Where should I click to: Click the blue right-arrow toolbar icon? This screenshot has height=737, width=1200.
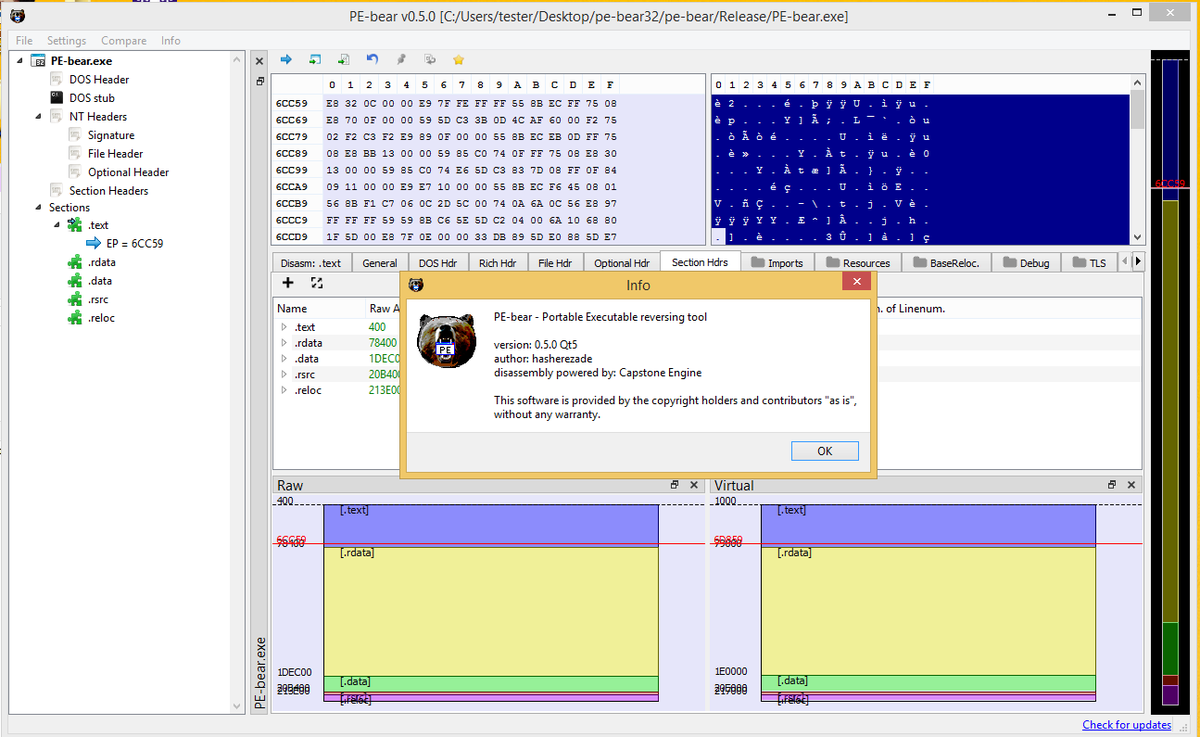click(285, 59)
